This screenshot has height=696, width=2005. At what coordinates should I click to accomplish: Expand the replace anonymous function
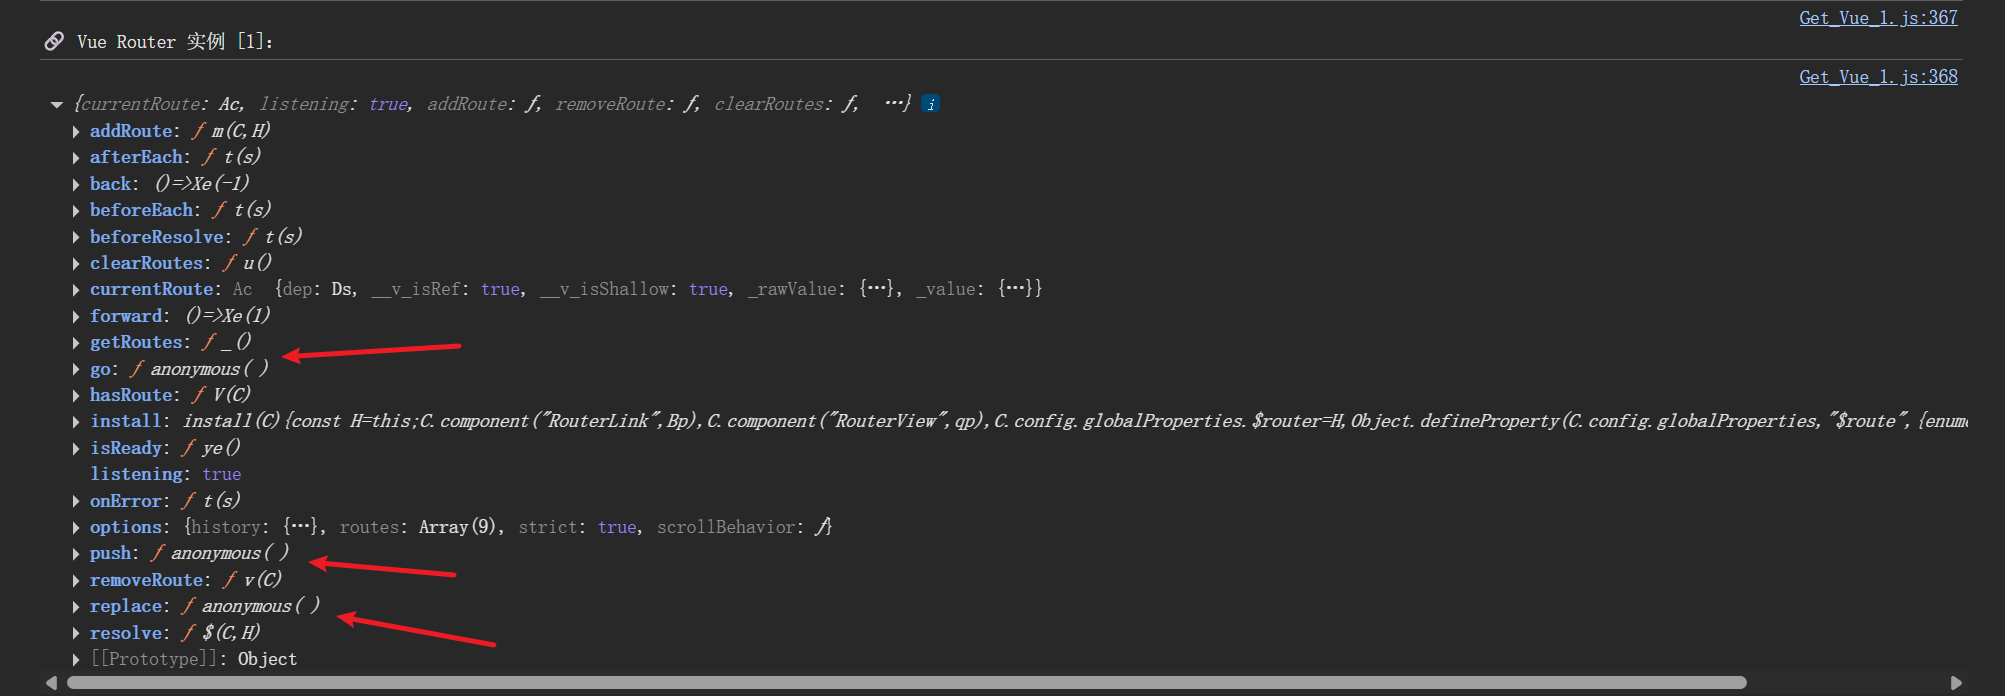pyautogui.click(x=76, y=607)
